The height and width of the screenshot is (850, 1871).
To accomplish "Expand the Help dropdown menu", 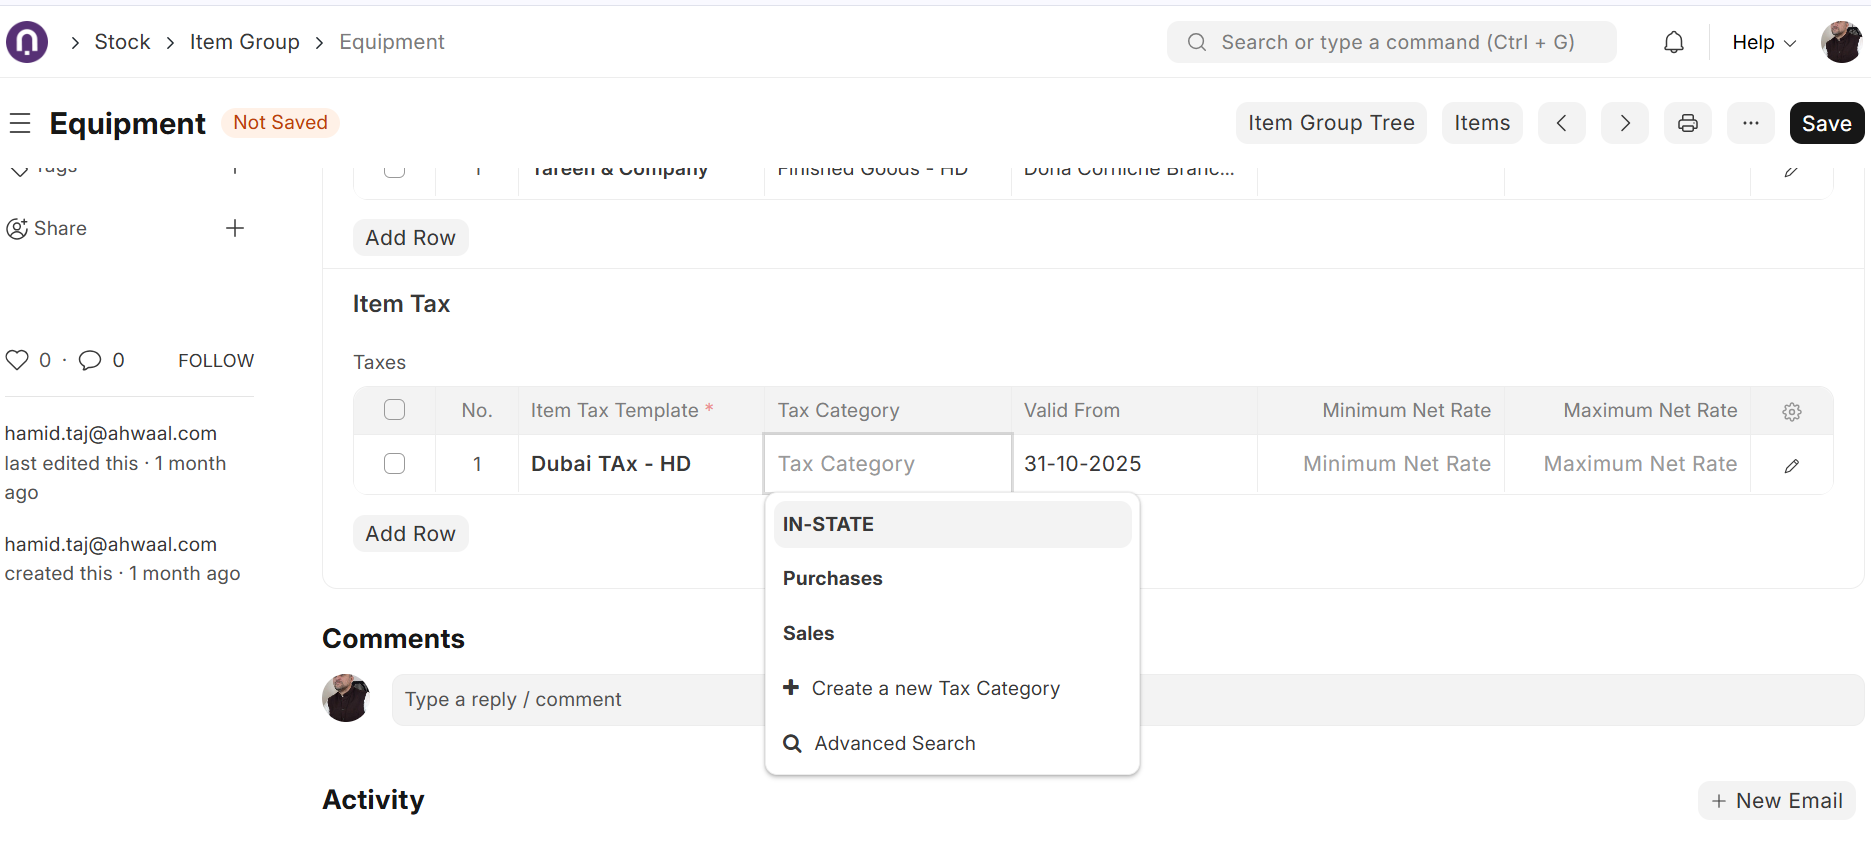I will pyautogui.click(x=1764, y=42).
